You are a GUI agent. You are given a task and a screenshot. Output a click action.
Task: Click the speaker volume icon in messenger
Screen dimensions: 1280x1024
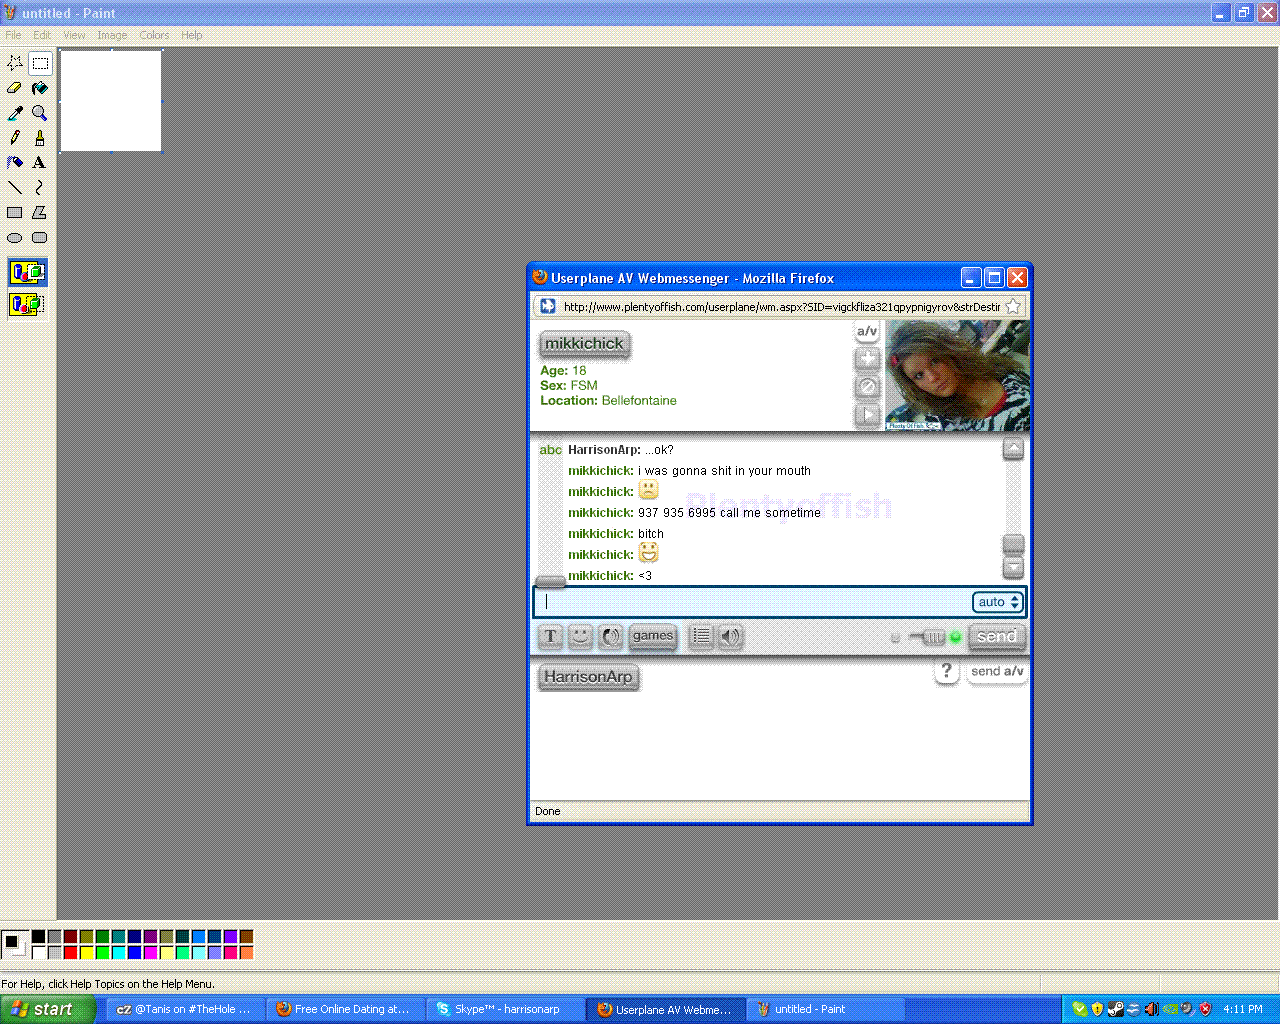[731, 636]
